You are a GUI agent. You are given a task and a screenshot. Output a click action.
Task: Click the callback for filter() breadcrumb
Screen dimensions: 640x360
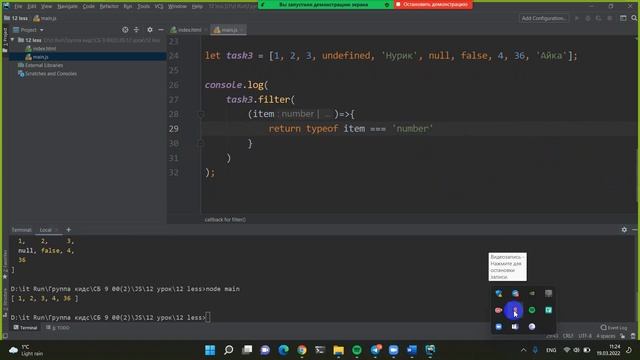point(225,220)
